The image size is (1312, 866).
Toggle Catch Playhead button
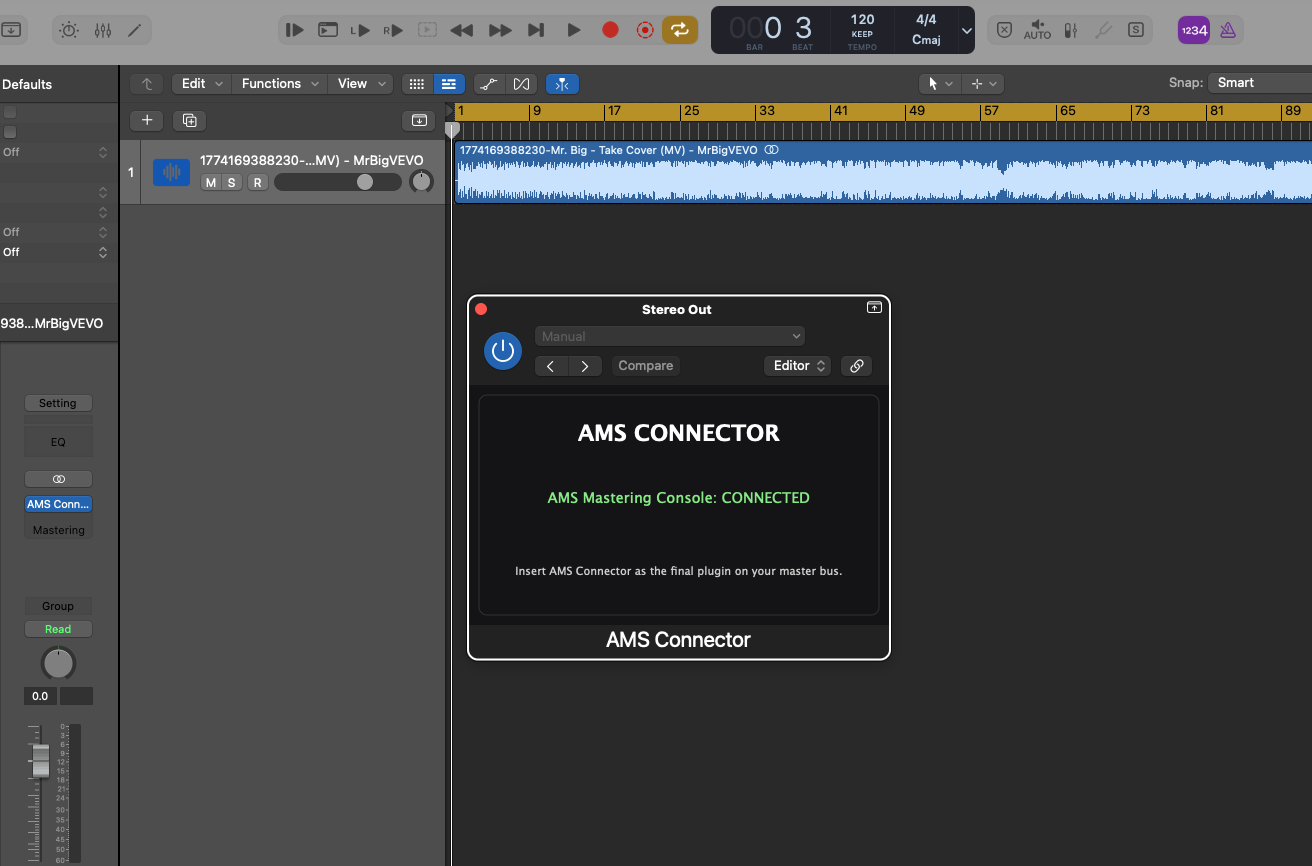[562, 84]
